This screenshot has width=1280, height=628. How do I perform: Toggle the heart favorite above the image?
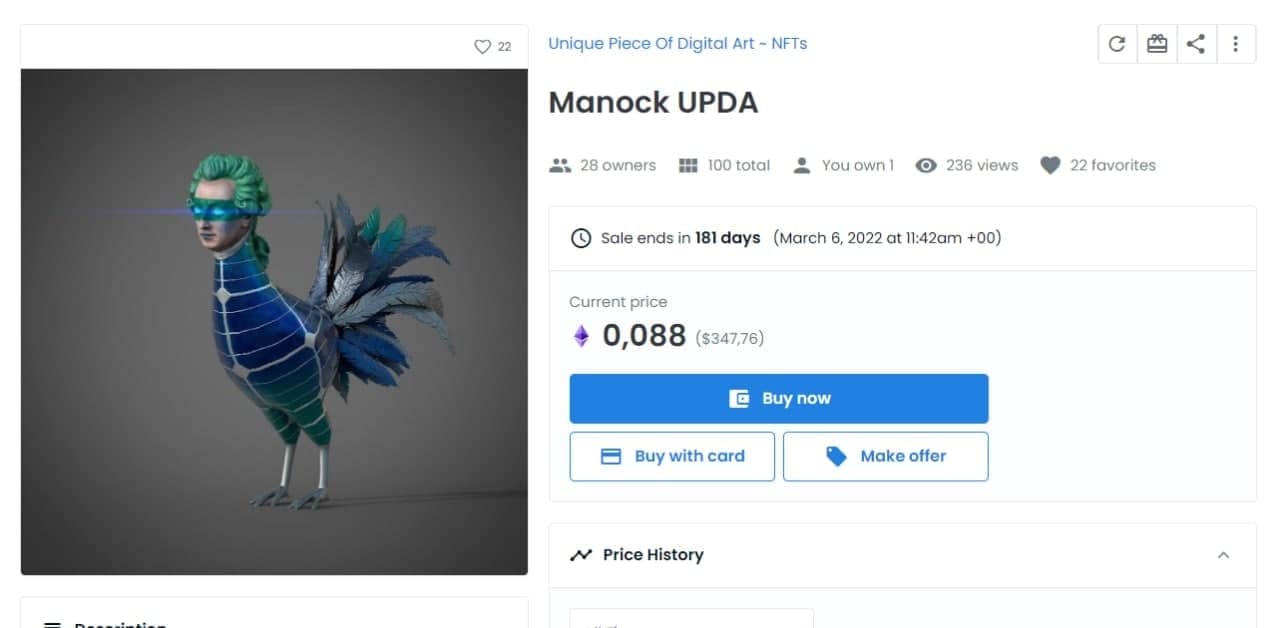[482, 47]
